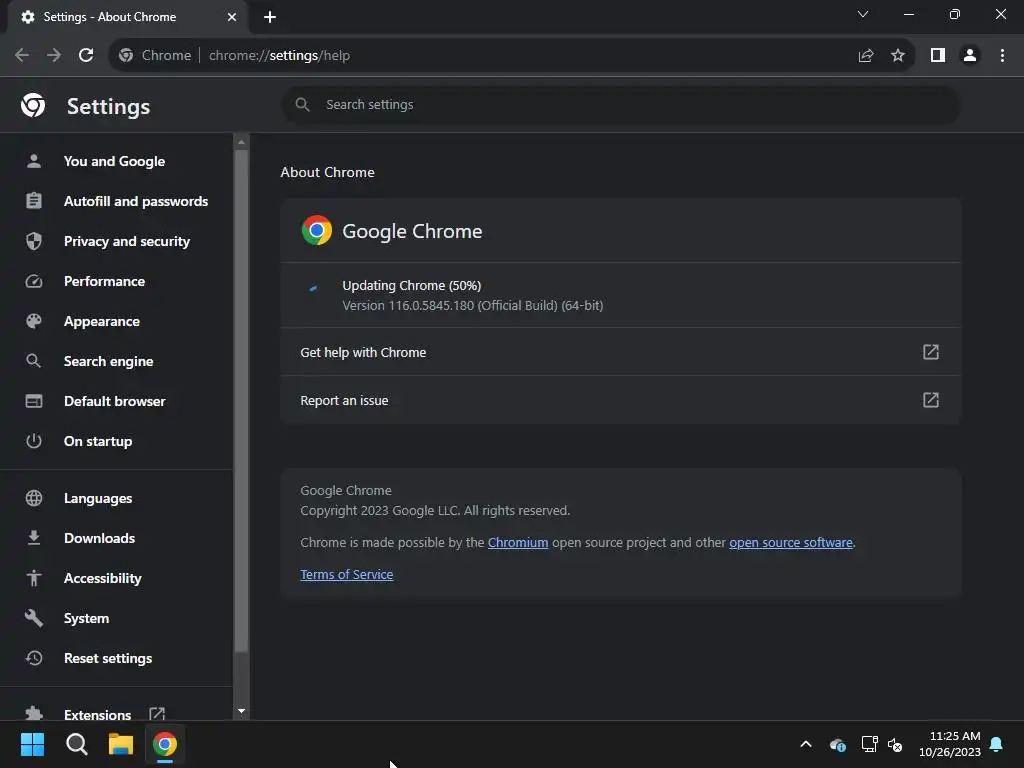Click the Report an issue row

point(620,400)
